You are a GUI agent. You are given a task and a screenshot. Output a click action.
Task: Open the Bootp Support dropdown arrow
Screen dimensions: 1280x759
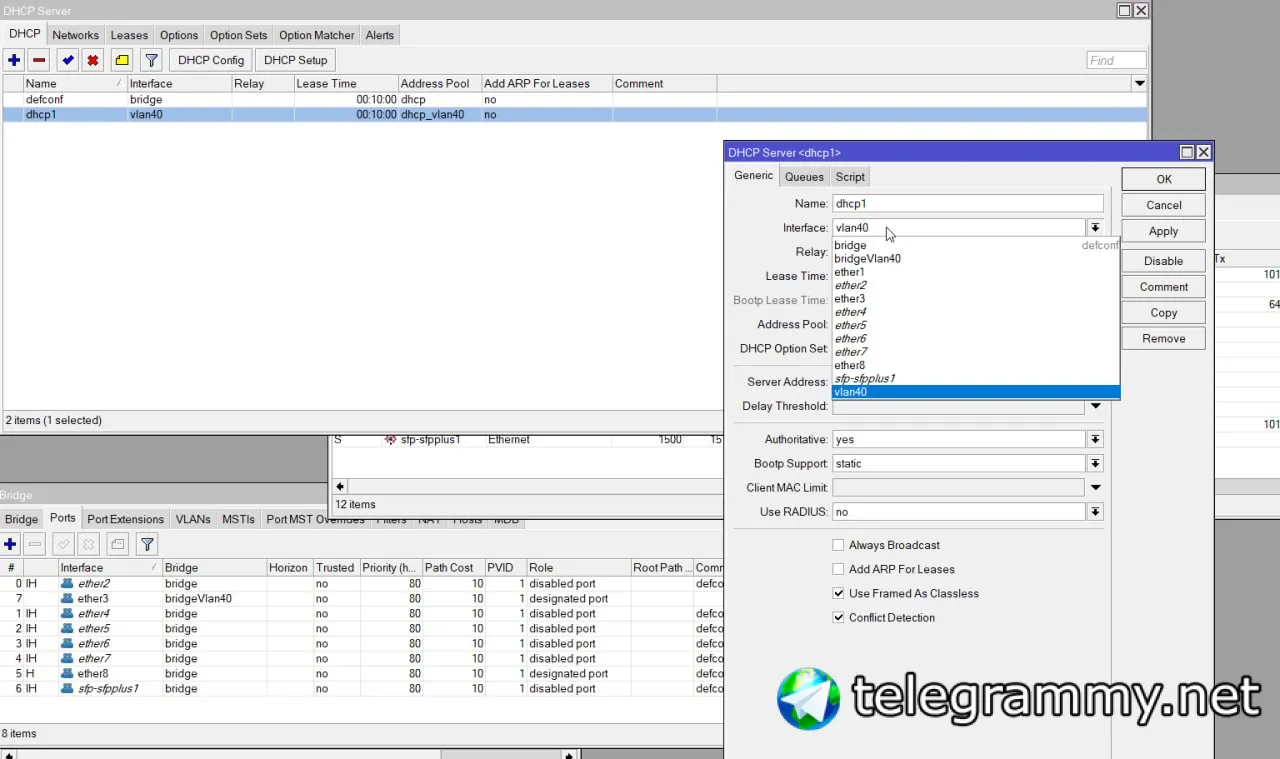(x=1096, y=464)
